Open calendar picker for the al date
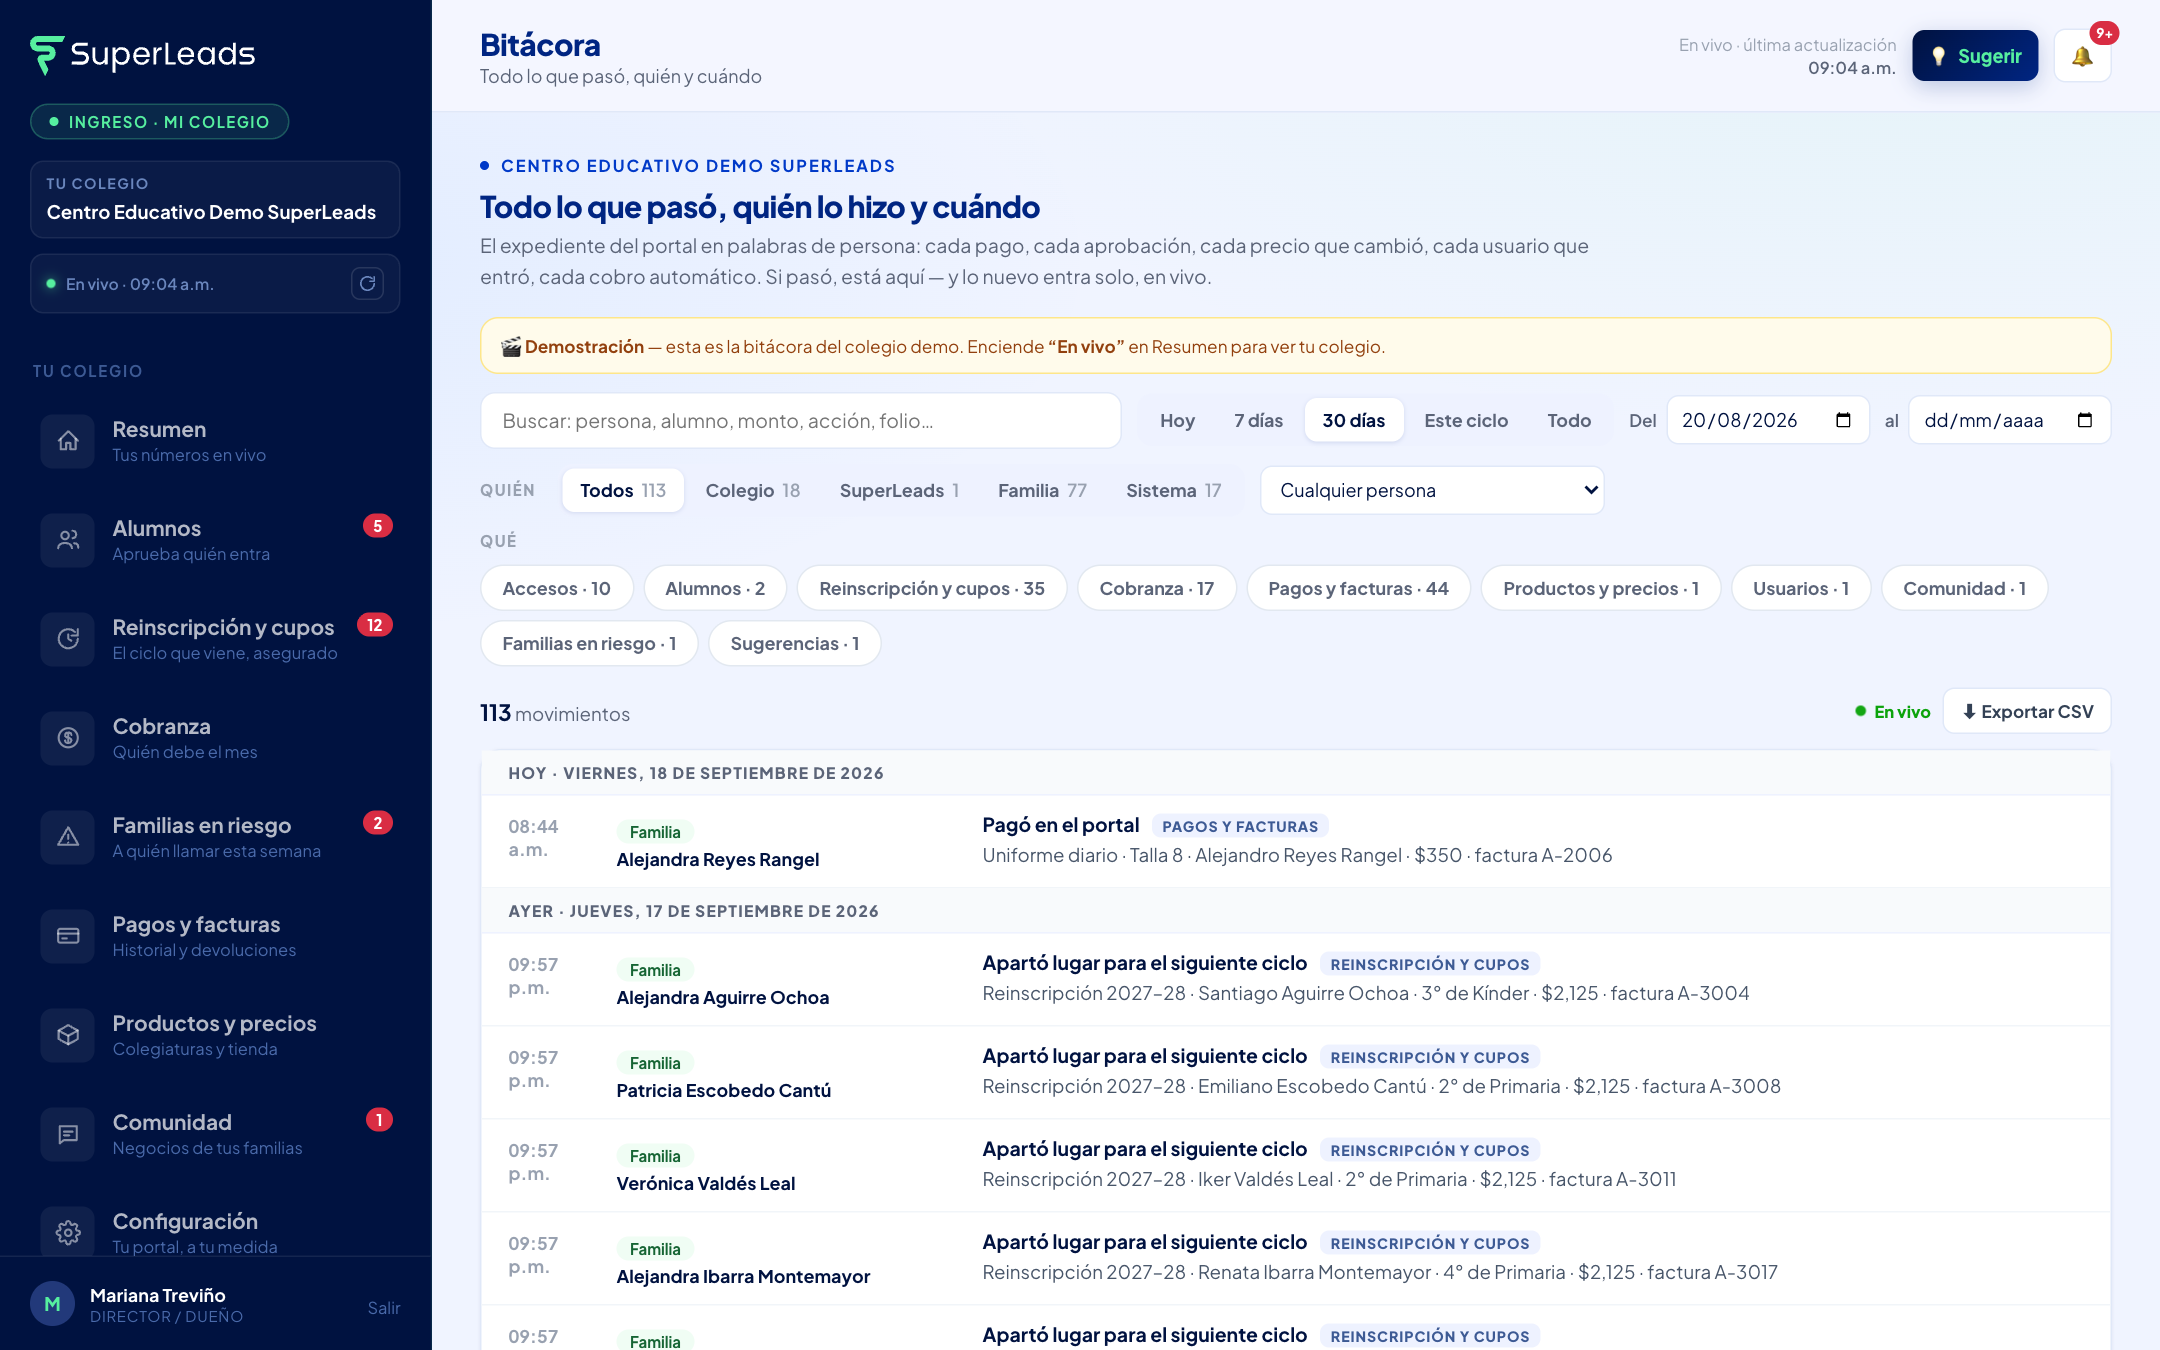The image size is (2160, 1350). (x=2084, y=420)
